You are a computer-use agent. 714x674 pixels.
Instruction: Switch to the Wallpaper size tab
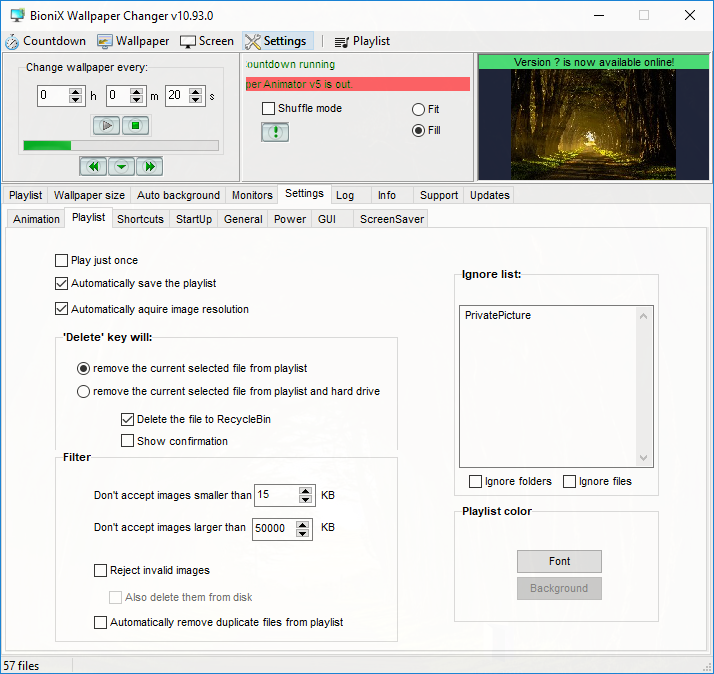[x=89, y=195]
